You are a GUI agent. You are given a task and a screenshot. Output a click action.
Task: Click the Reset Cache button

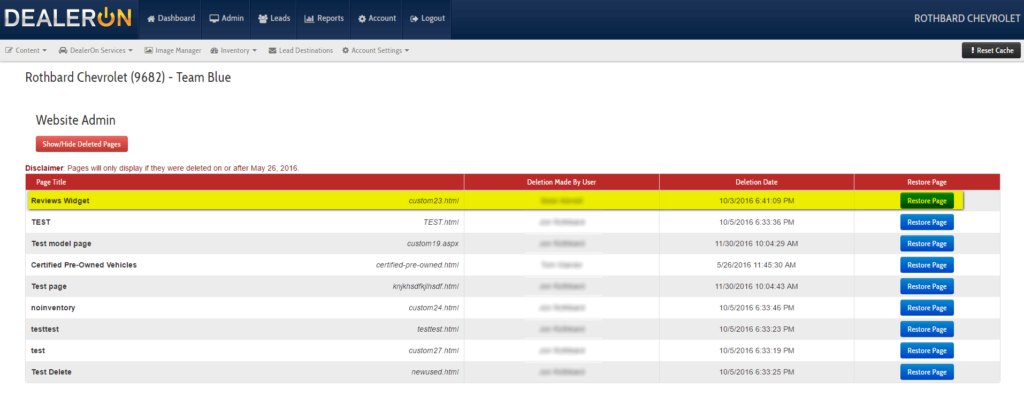(x=991, y=50)
